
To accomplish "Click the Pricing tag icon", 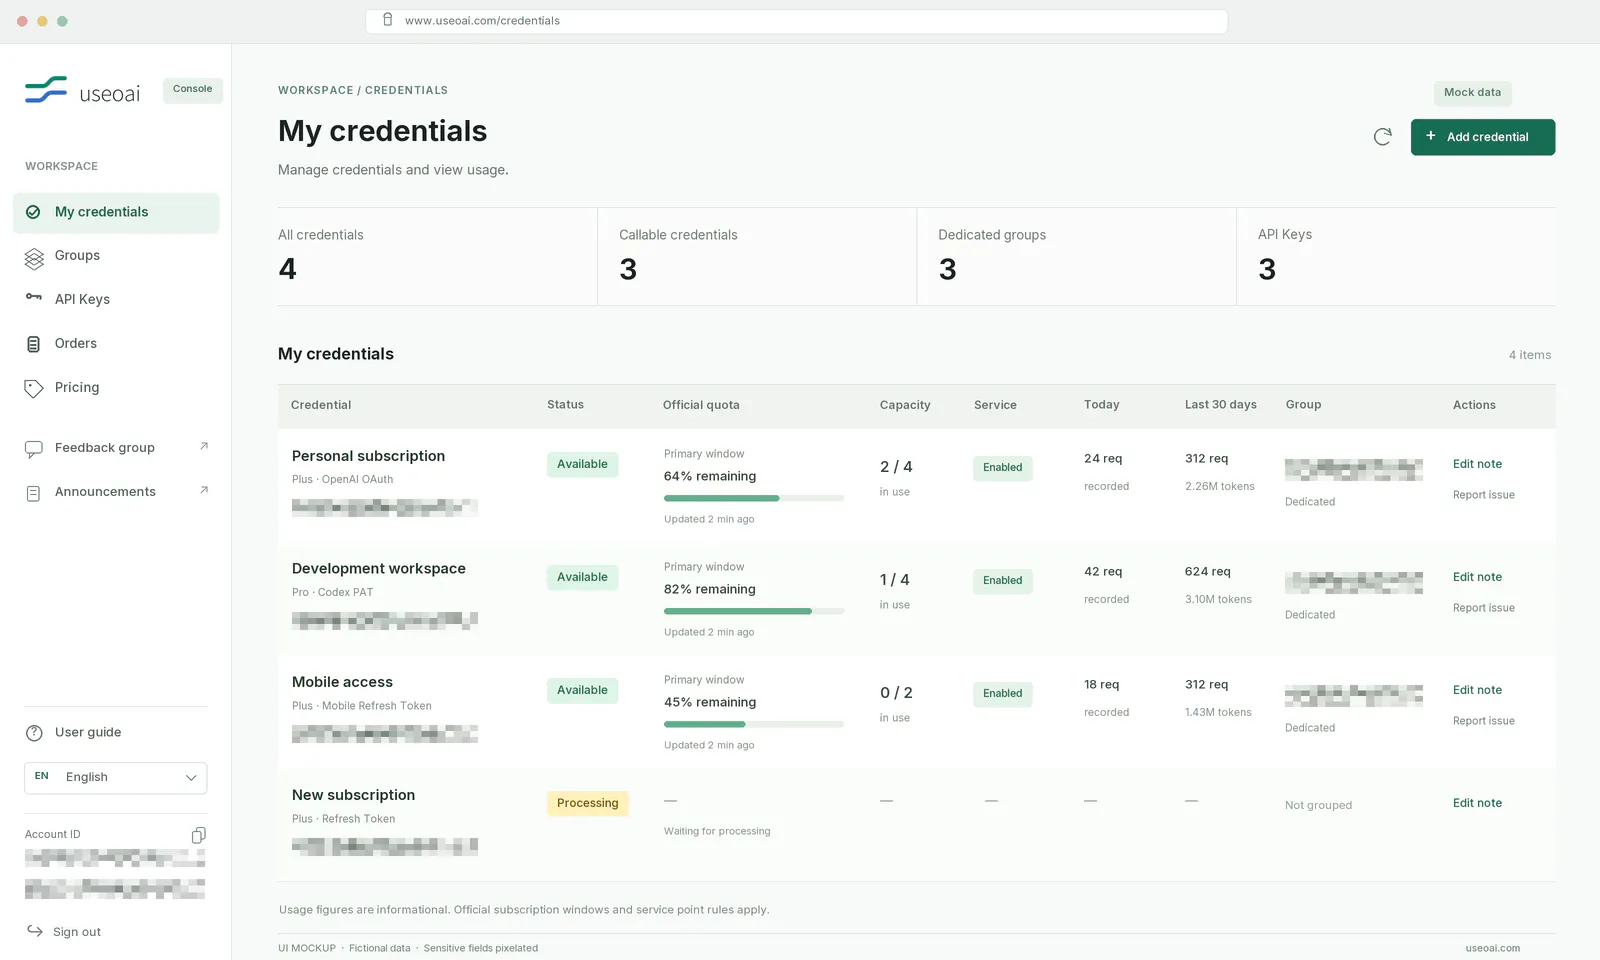I will coord(34,388).
